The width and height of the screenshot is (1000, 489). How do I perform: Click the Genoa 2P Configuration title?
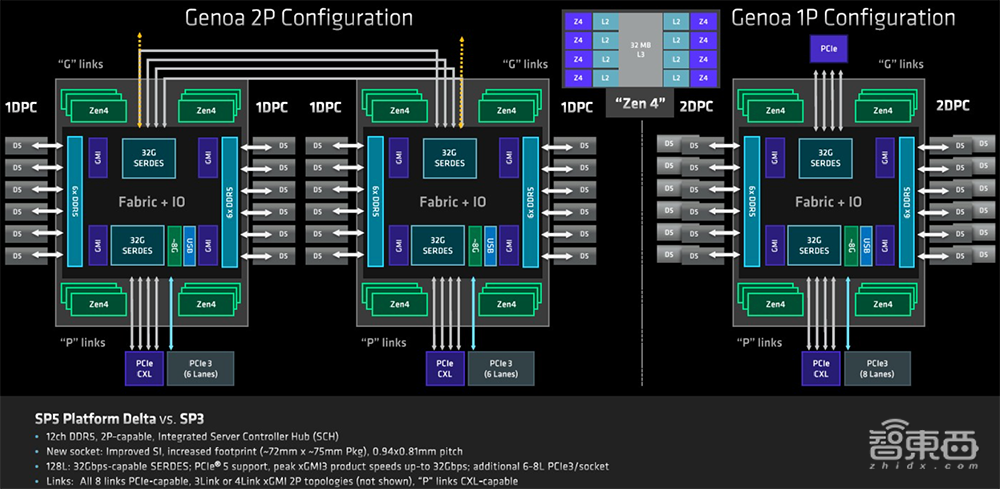pyautogui.click(x=282, y=18)
